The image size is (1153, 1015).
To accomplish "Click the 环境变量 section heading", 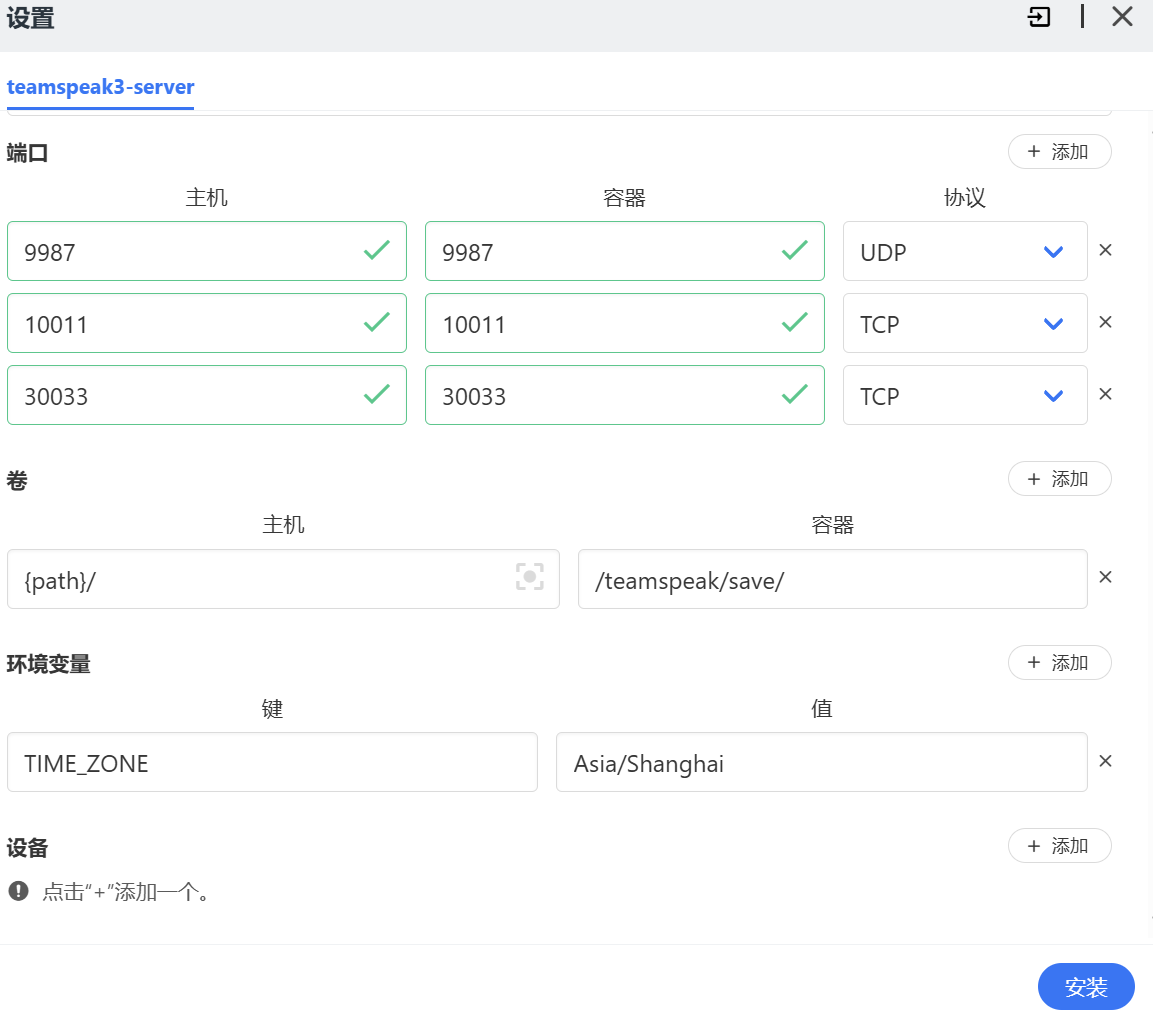I will 49,664.
